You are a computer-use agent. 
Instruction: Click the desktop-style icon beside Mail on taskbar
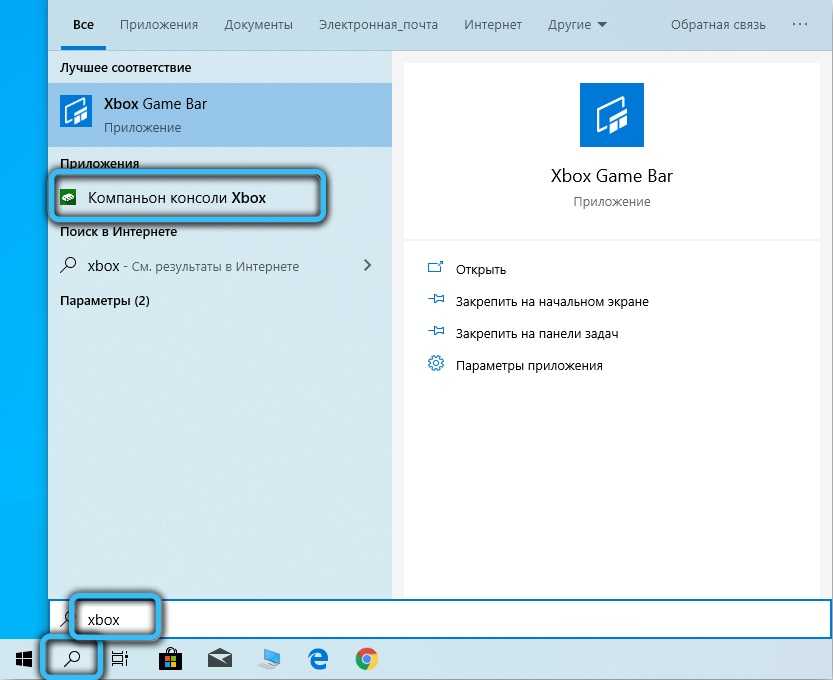tap(269, 659)
